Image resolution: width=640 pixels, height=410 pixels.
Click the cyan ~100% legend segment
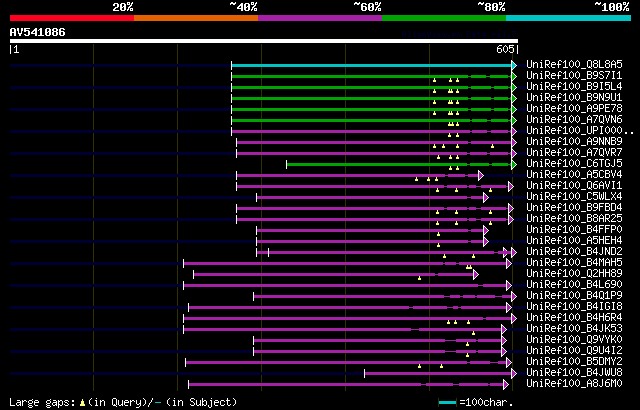[x=569, y=18]
